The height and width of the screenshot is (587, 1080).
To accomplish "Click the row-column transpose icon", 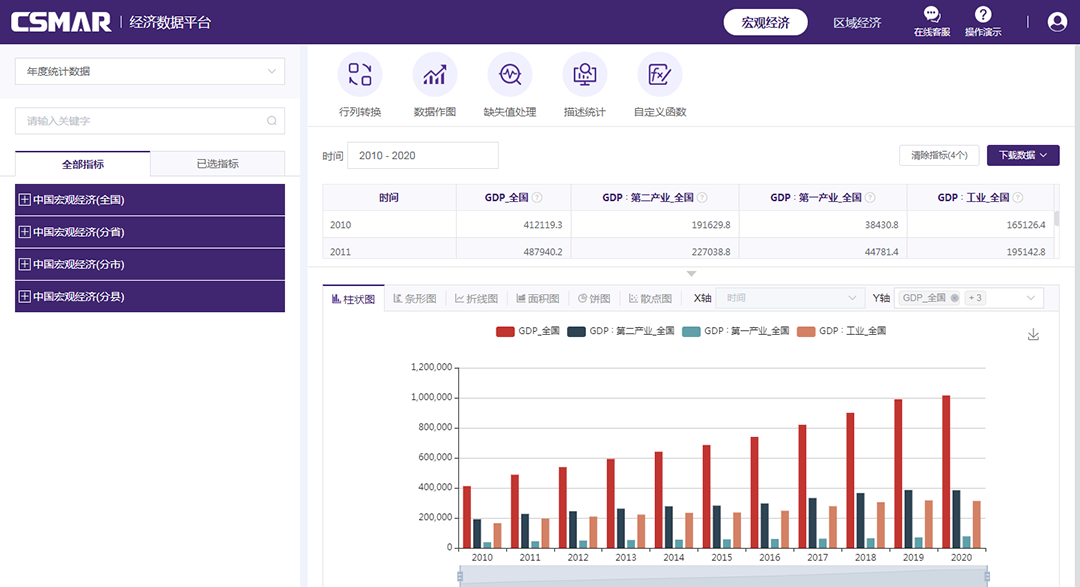I will [360, 75].
